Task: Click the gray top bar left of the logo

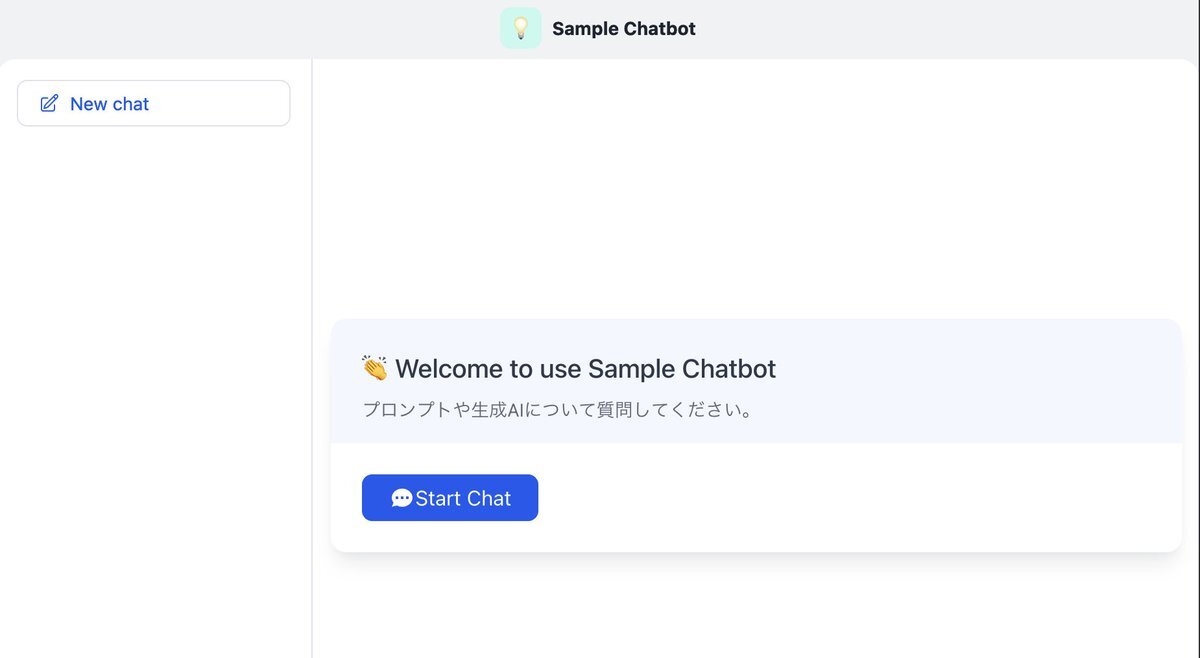Action: 250,28
